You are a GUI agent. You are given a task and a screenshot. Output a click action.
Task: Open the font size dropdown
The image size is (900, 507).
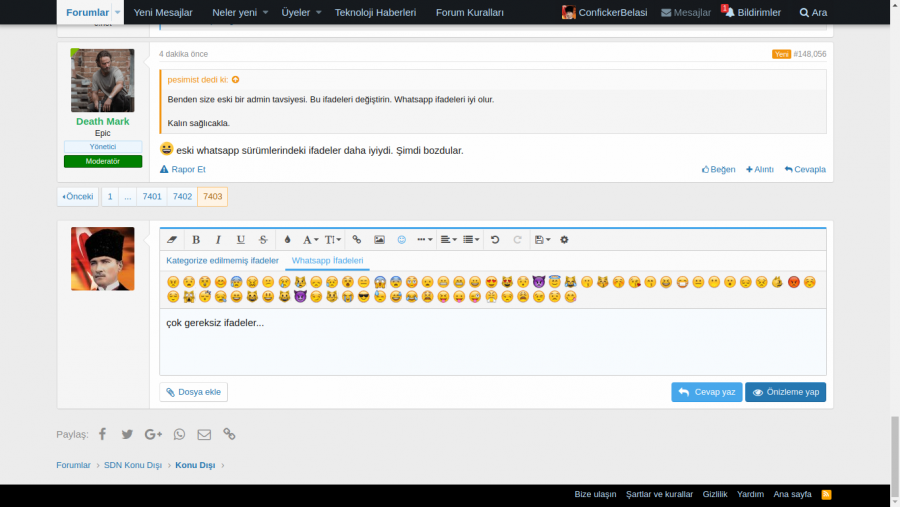tap(333, 239)
